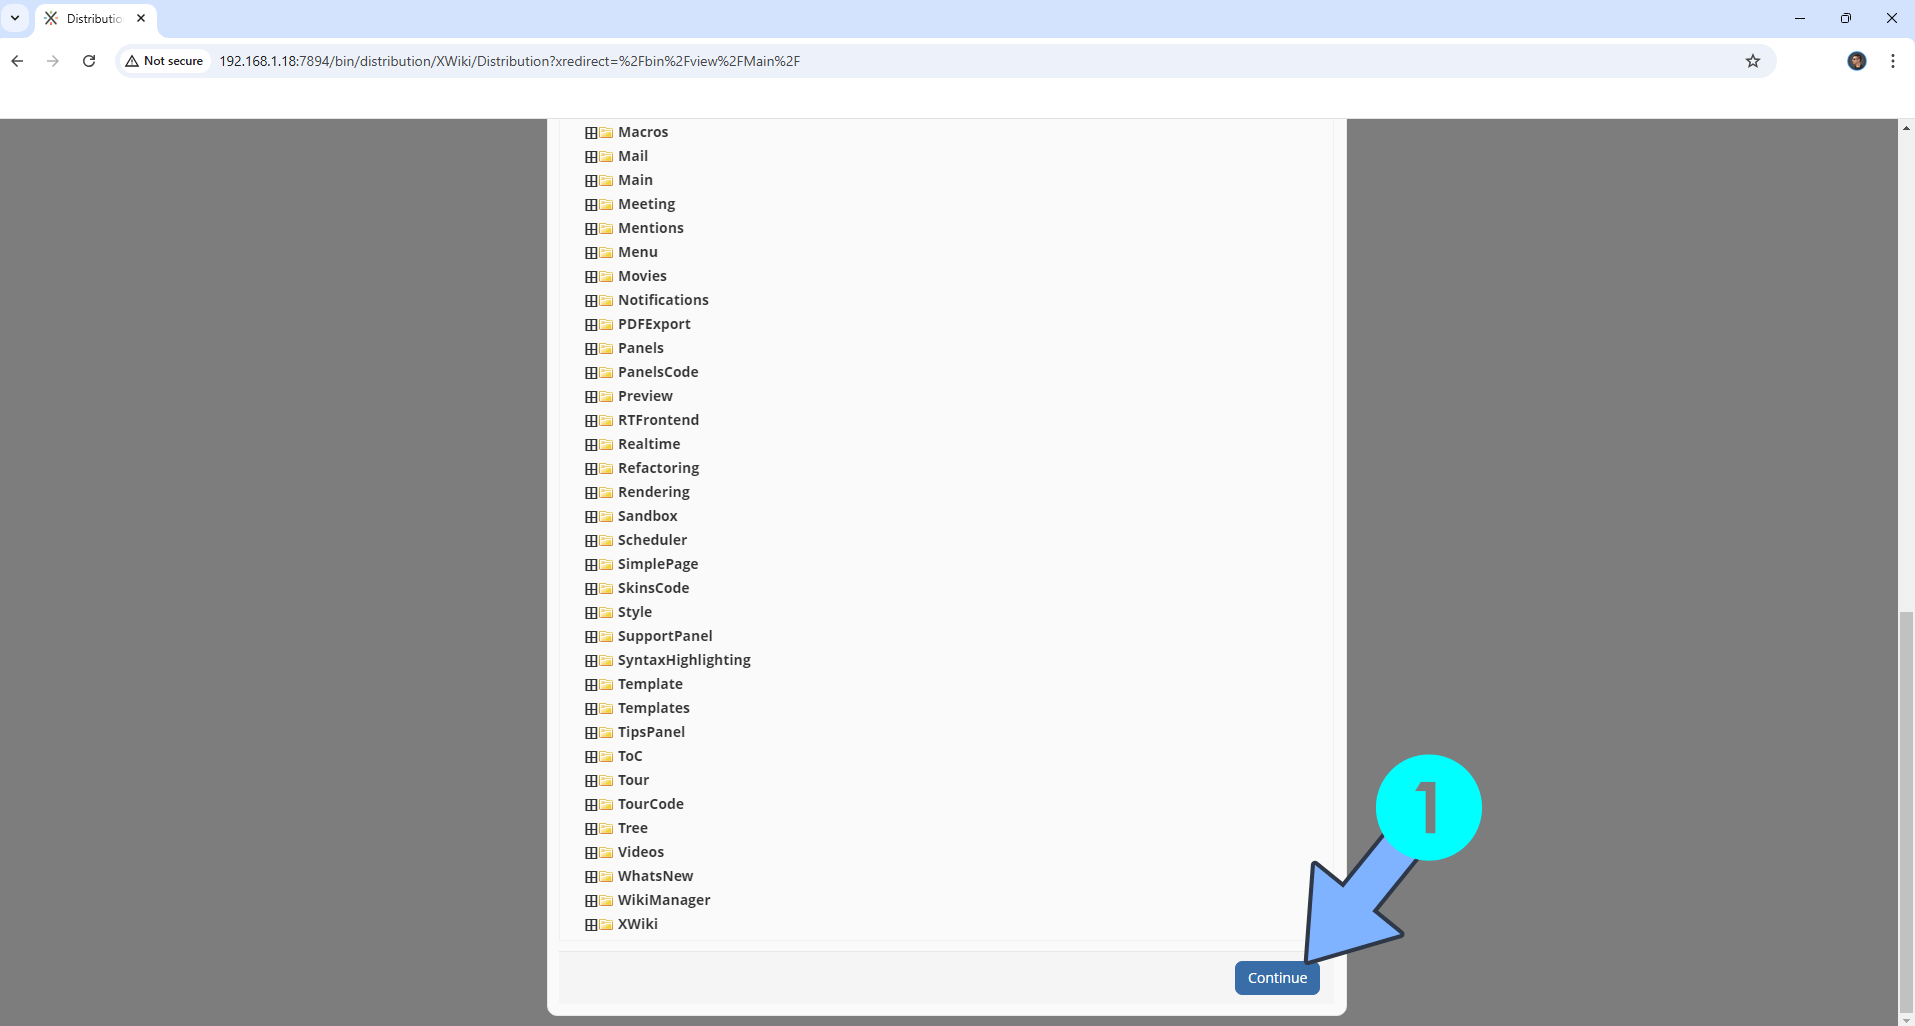Select the Videos tree item label
The image size is (1915, 1026).
(x=641, y=852)
